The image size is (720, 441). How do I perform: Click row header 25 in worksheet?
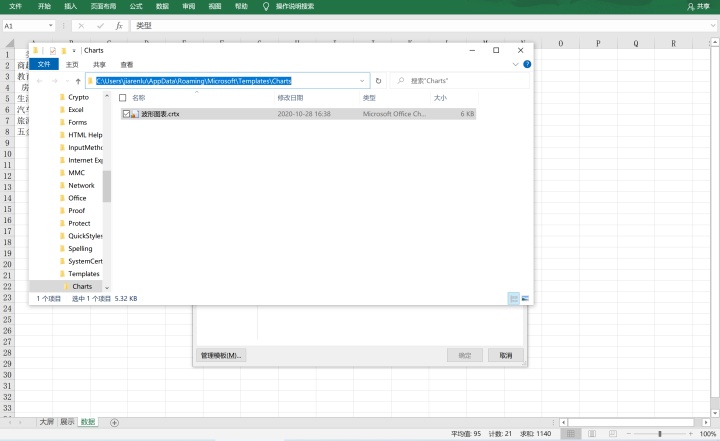pos(7,320)
